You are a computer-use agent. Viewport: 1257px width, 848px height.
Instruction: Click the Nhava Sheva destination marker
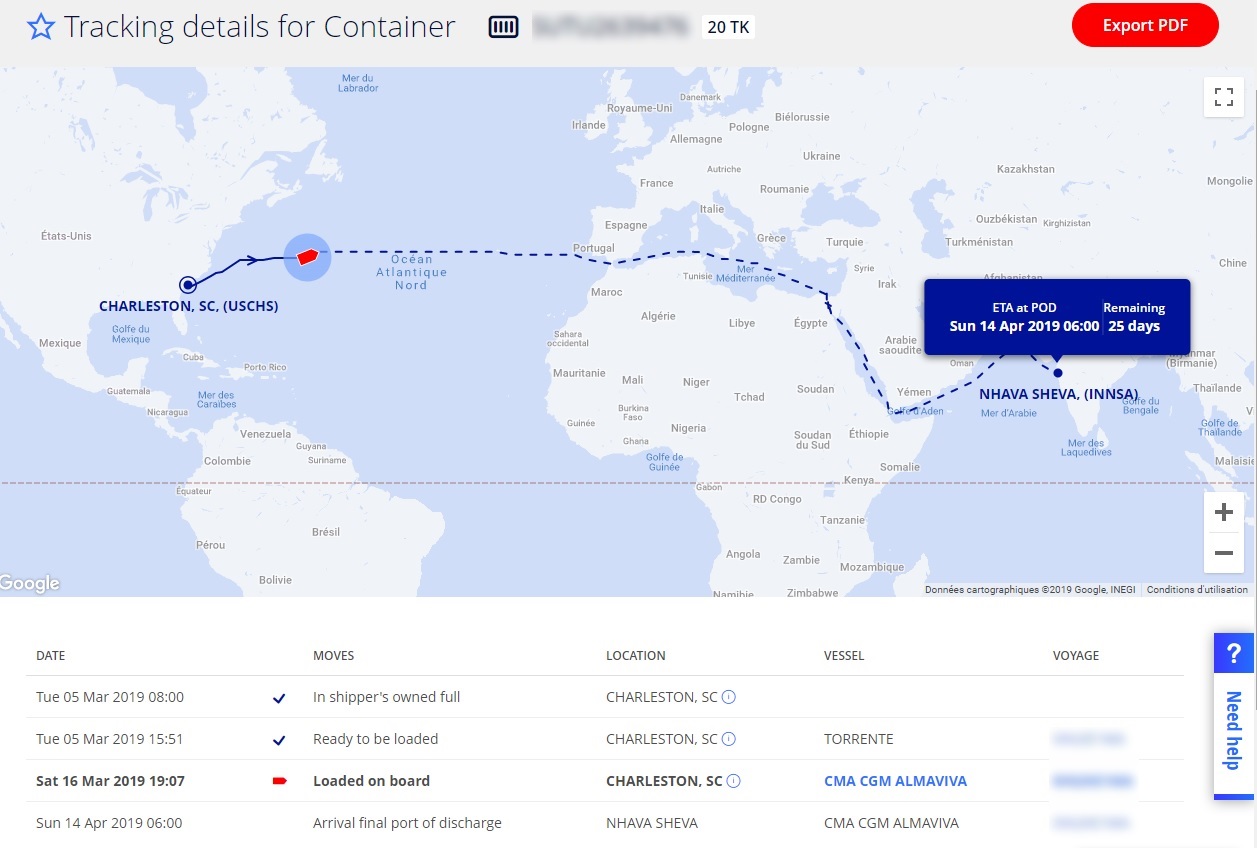1058,373
